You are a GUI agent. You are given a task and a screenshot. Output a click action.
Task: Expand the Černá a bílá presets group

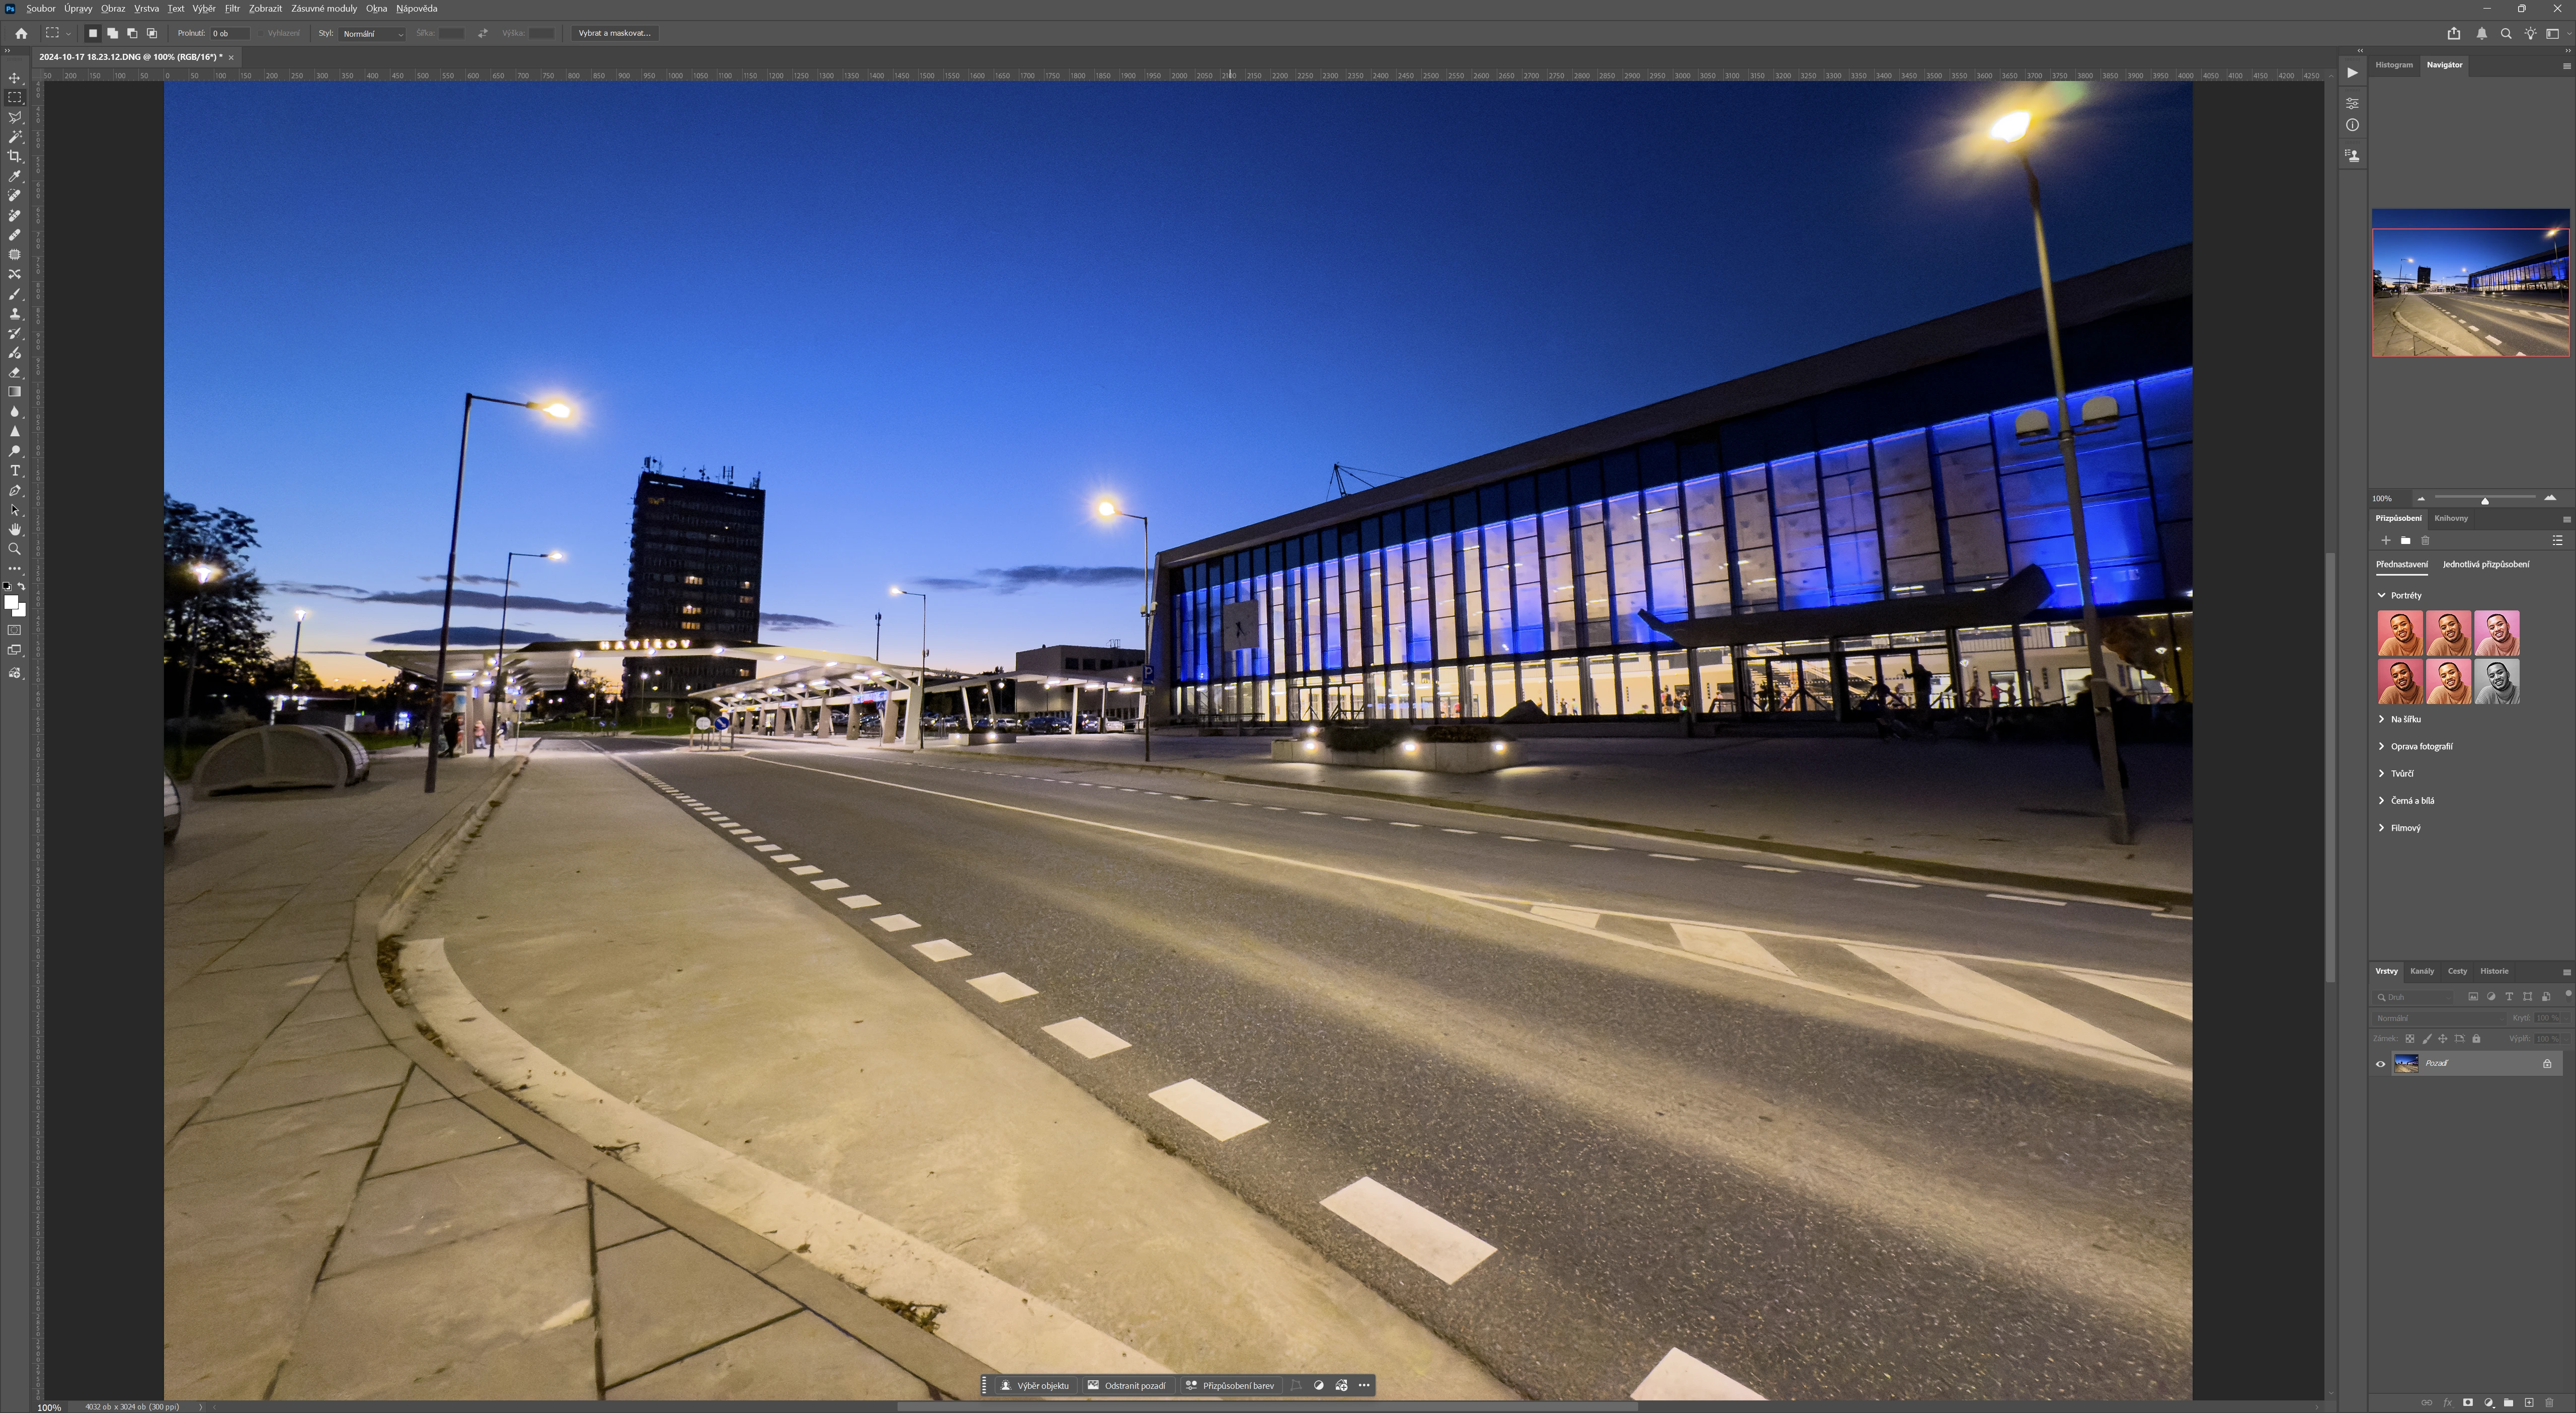coord(2414,800)
